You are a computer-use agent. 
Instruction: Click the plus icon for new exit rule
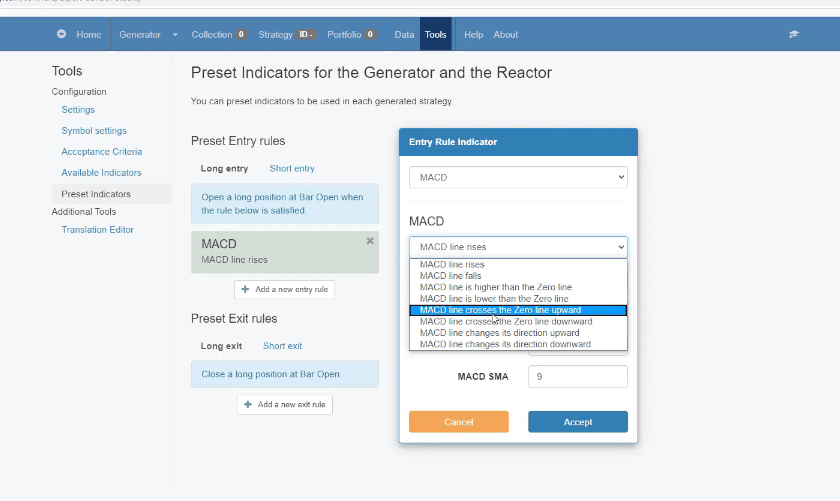point(247,404)
